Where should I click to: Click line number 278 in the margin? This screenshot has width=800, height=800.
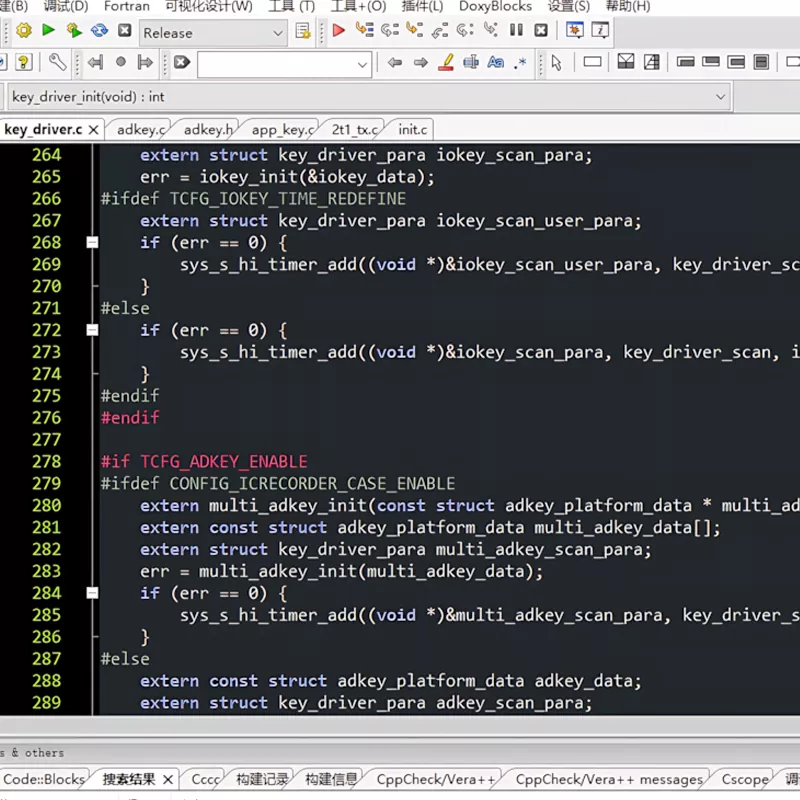coord(46,461)
